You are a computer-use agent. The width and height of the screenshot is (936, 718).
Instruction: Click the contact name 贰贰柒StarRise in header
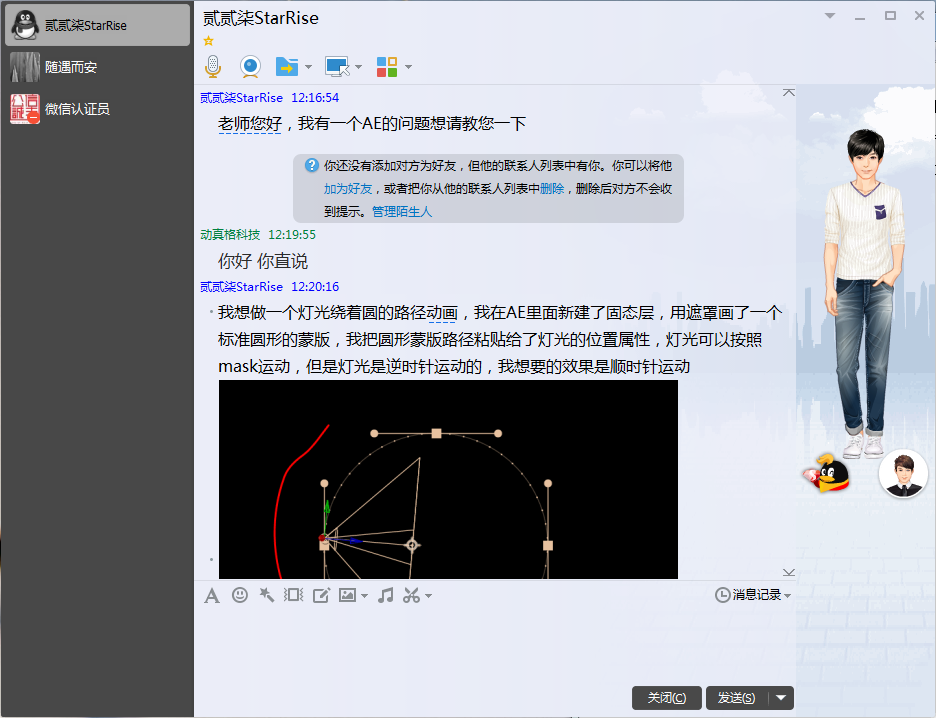click(261, 19)
